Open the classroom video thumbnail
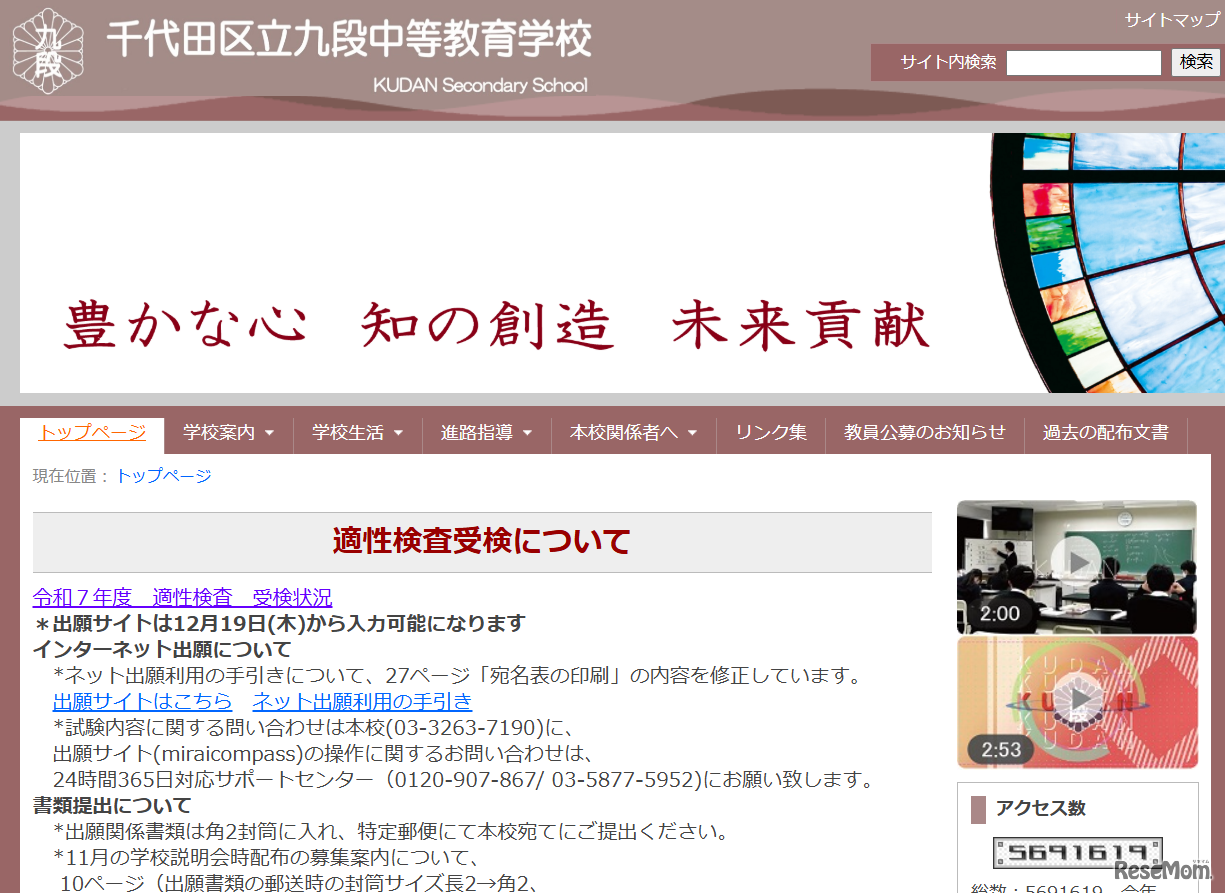This screenshot has height=893, width=1225. [1077, 567]
